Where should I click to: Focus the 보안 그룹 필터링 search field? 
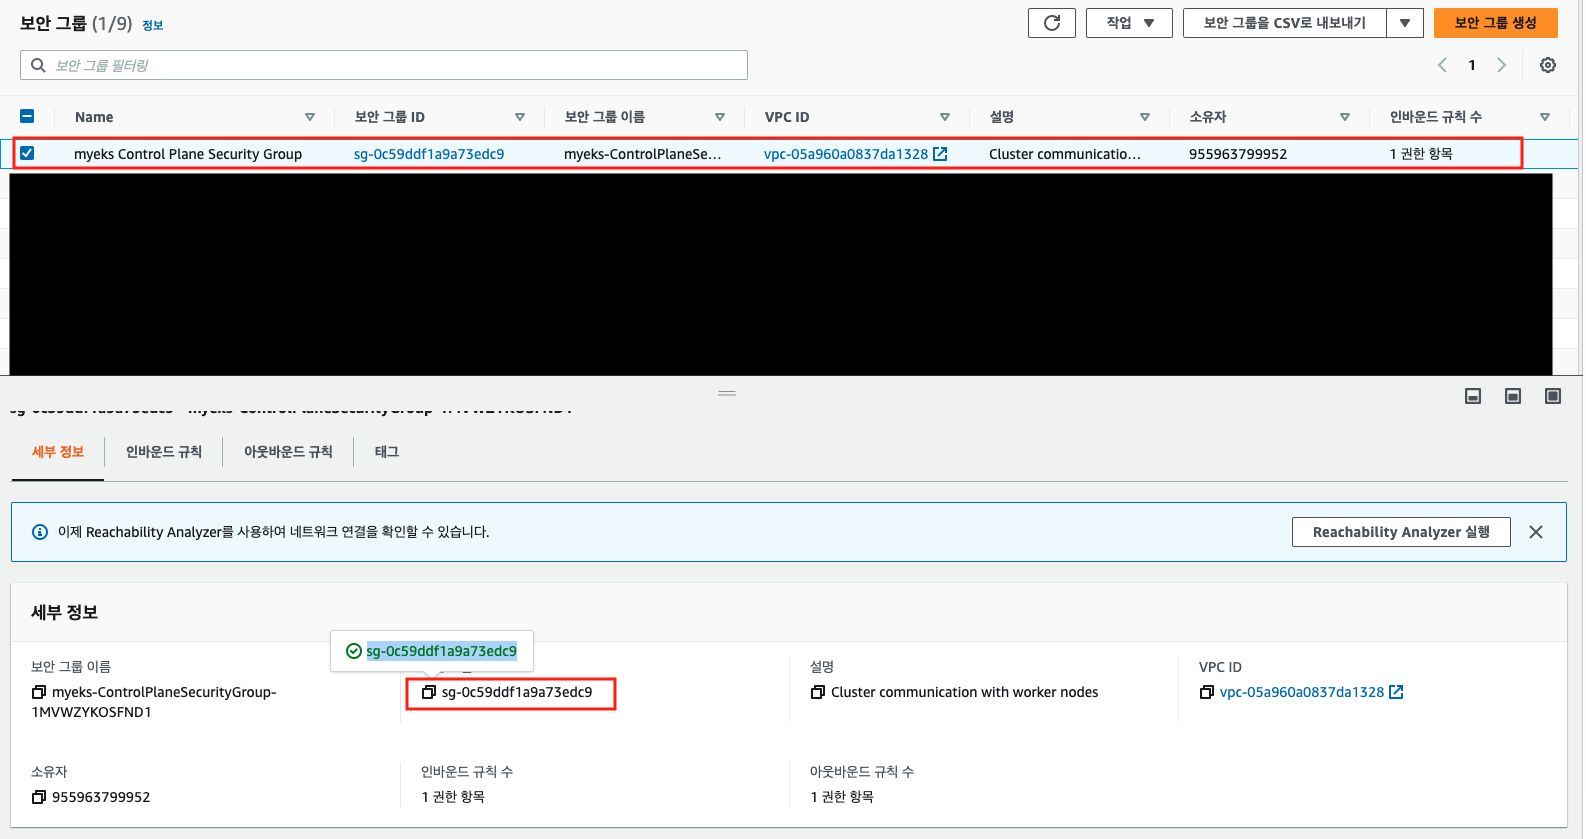pos(384,65)
